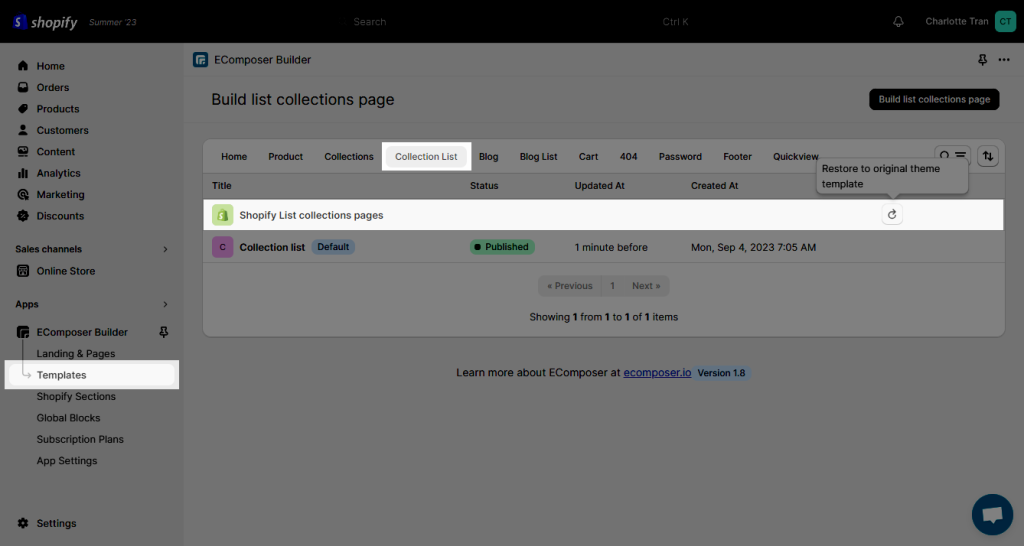The image size is (1024, 546).
Task: Open Subscription Plans submenu item
Action: [x=80, y=439]
